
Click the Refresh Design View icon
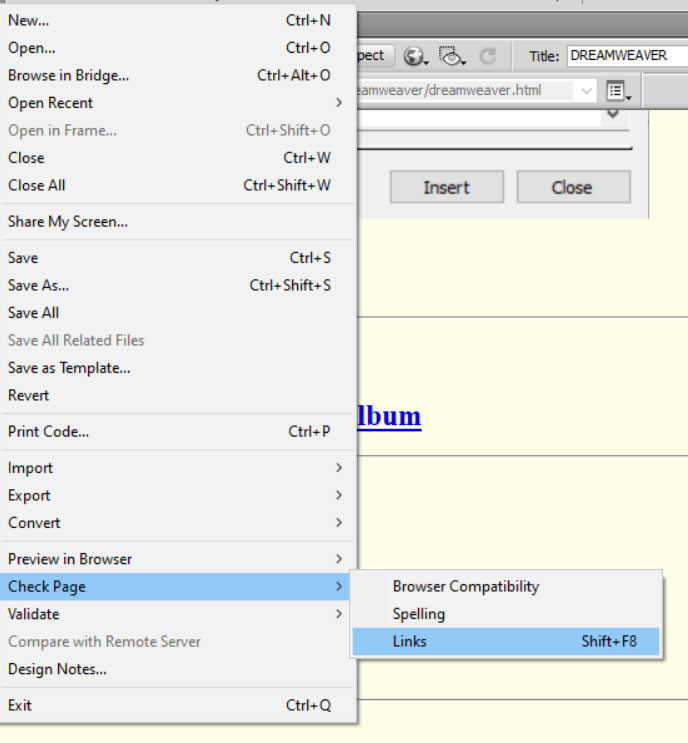[488, 56]
